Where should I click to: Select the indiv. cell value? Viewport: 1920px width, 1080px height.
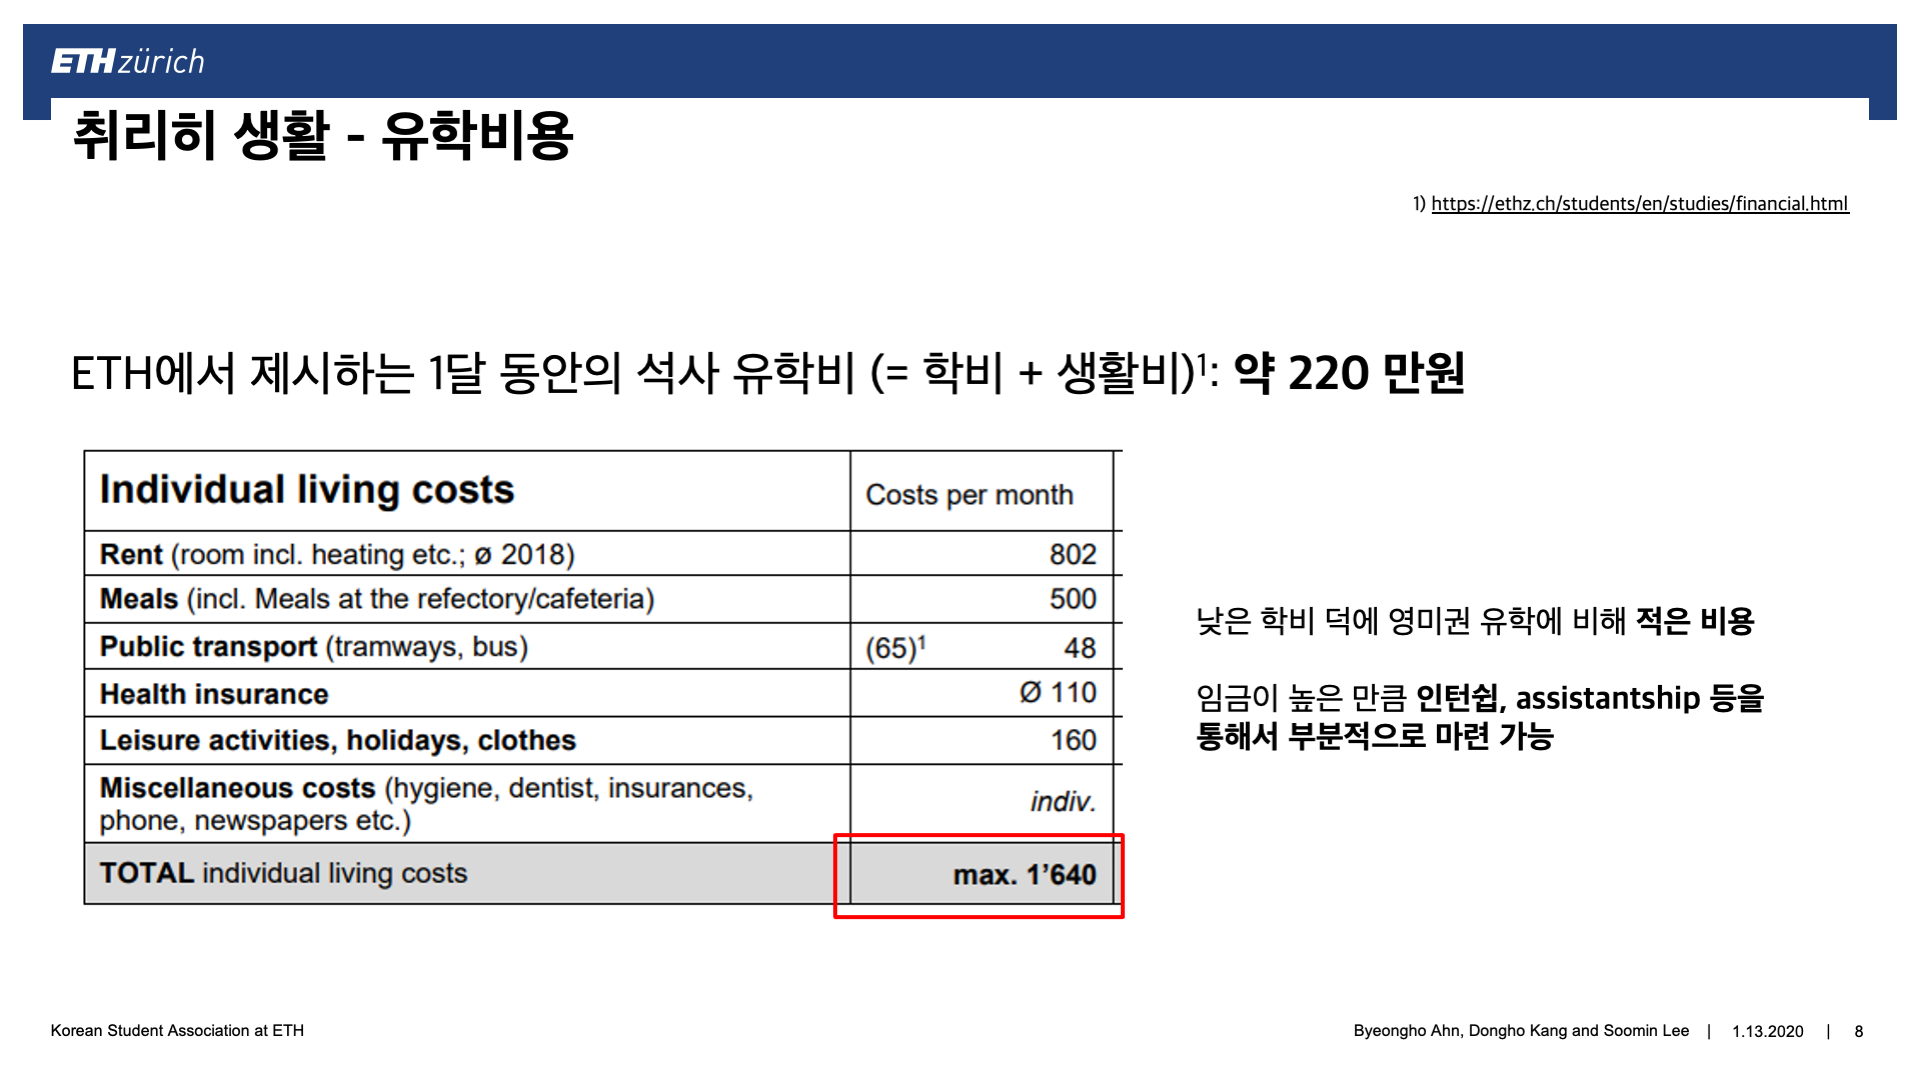coord(1063,802)
